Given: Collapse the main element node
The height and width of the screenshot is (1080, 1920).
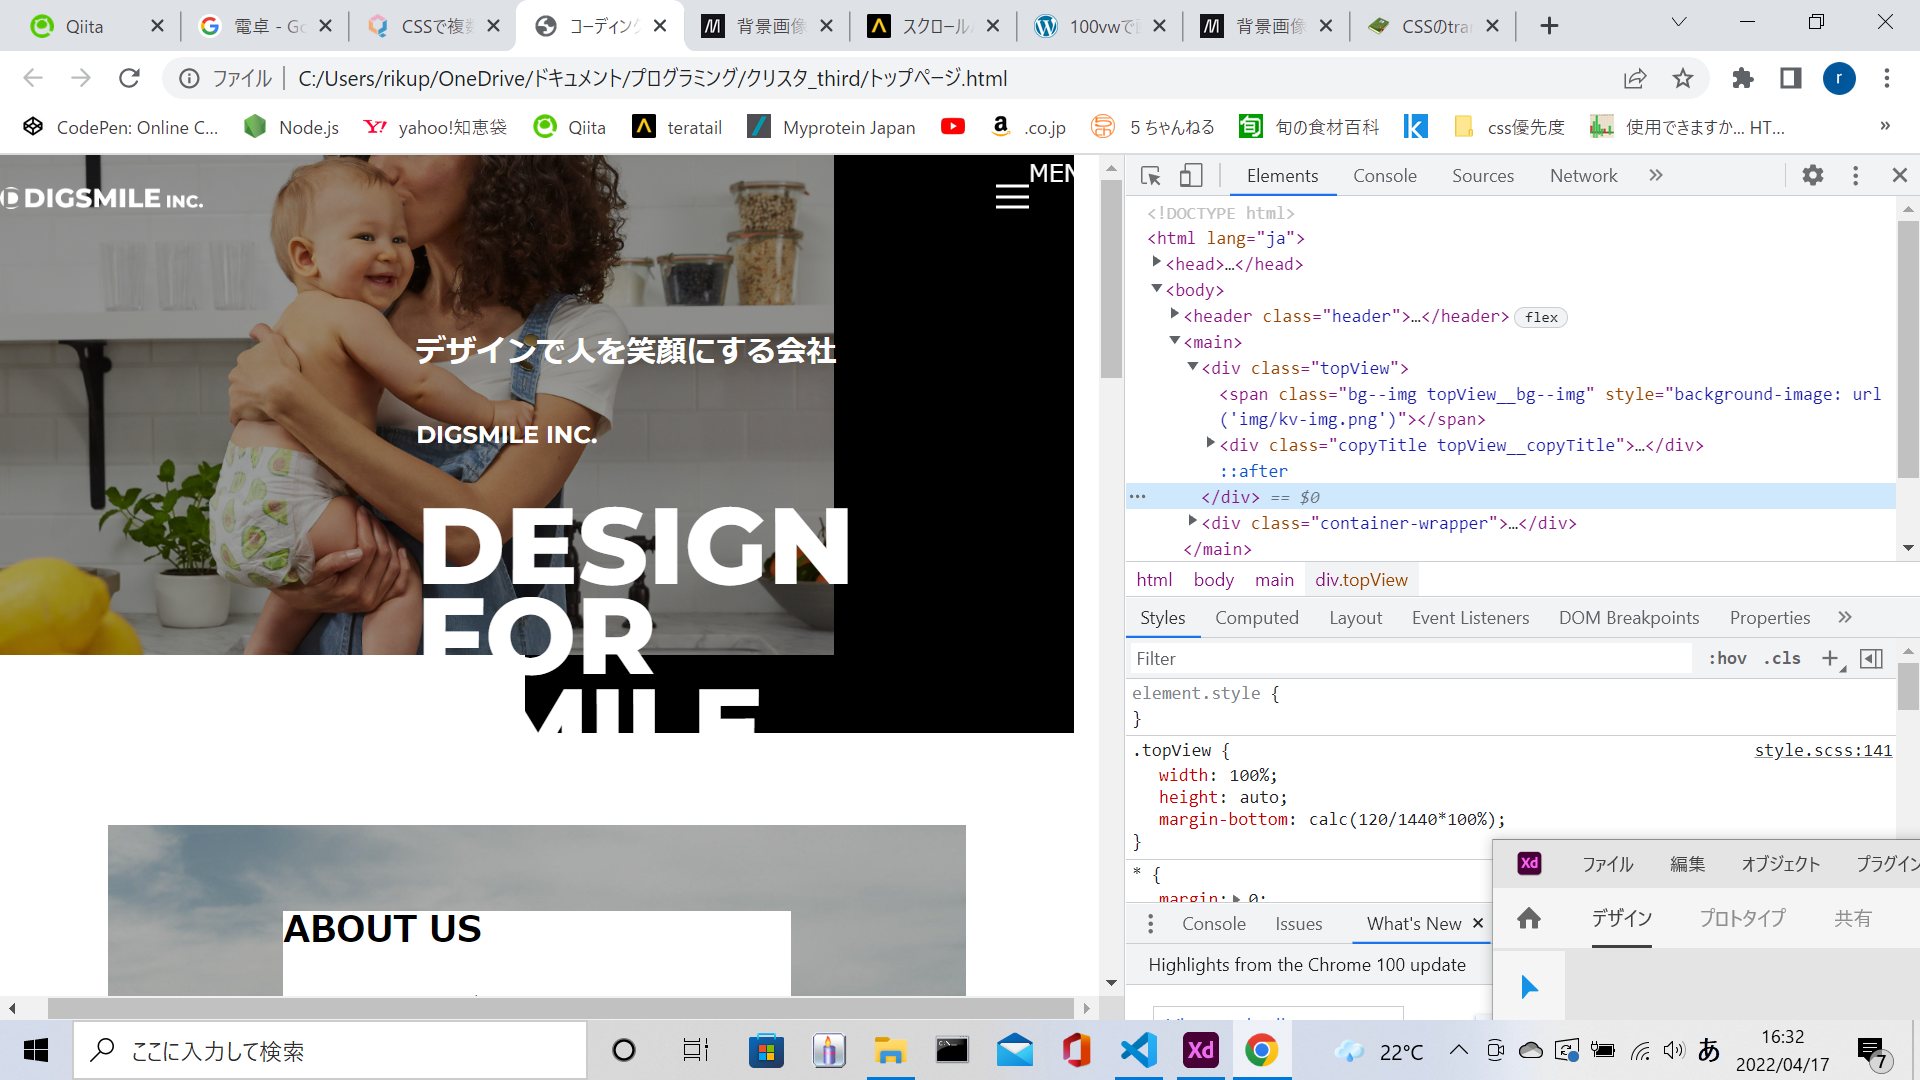Looking at the screenshot, I should pyautogui.click(x=1175, y=341).
